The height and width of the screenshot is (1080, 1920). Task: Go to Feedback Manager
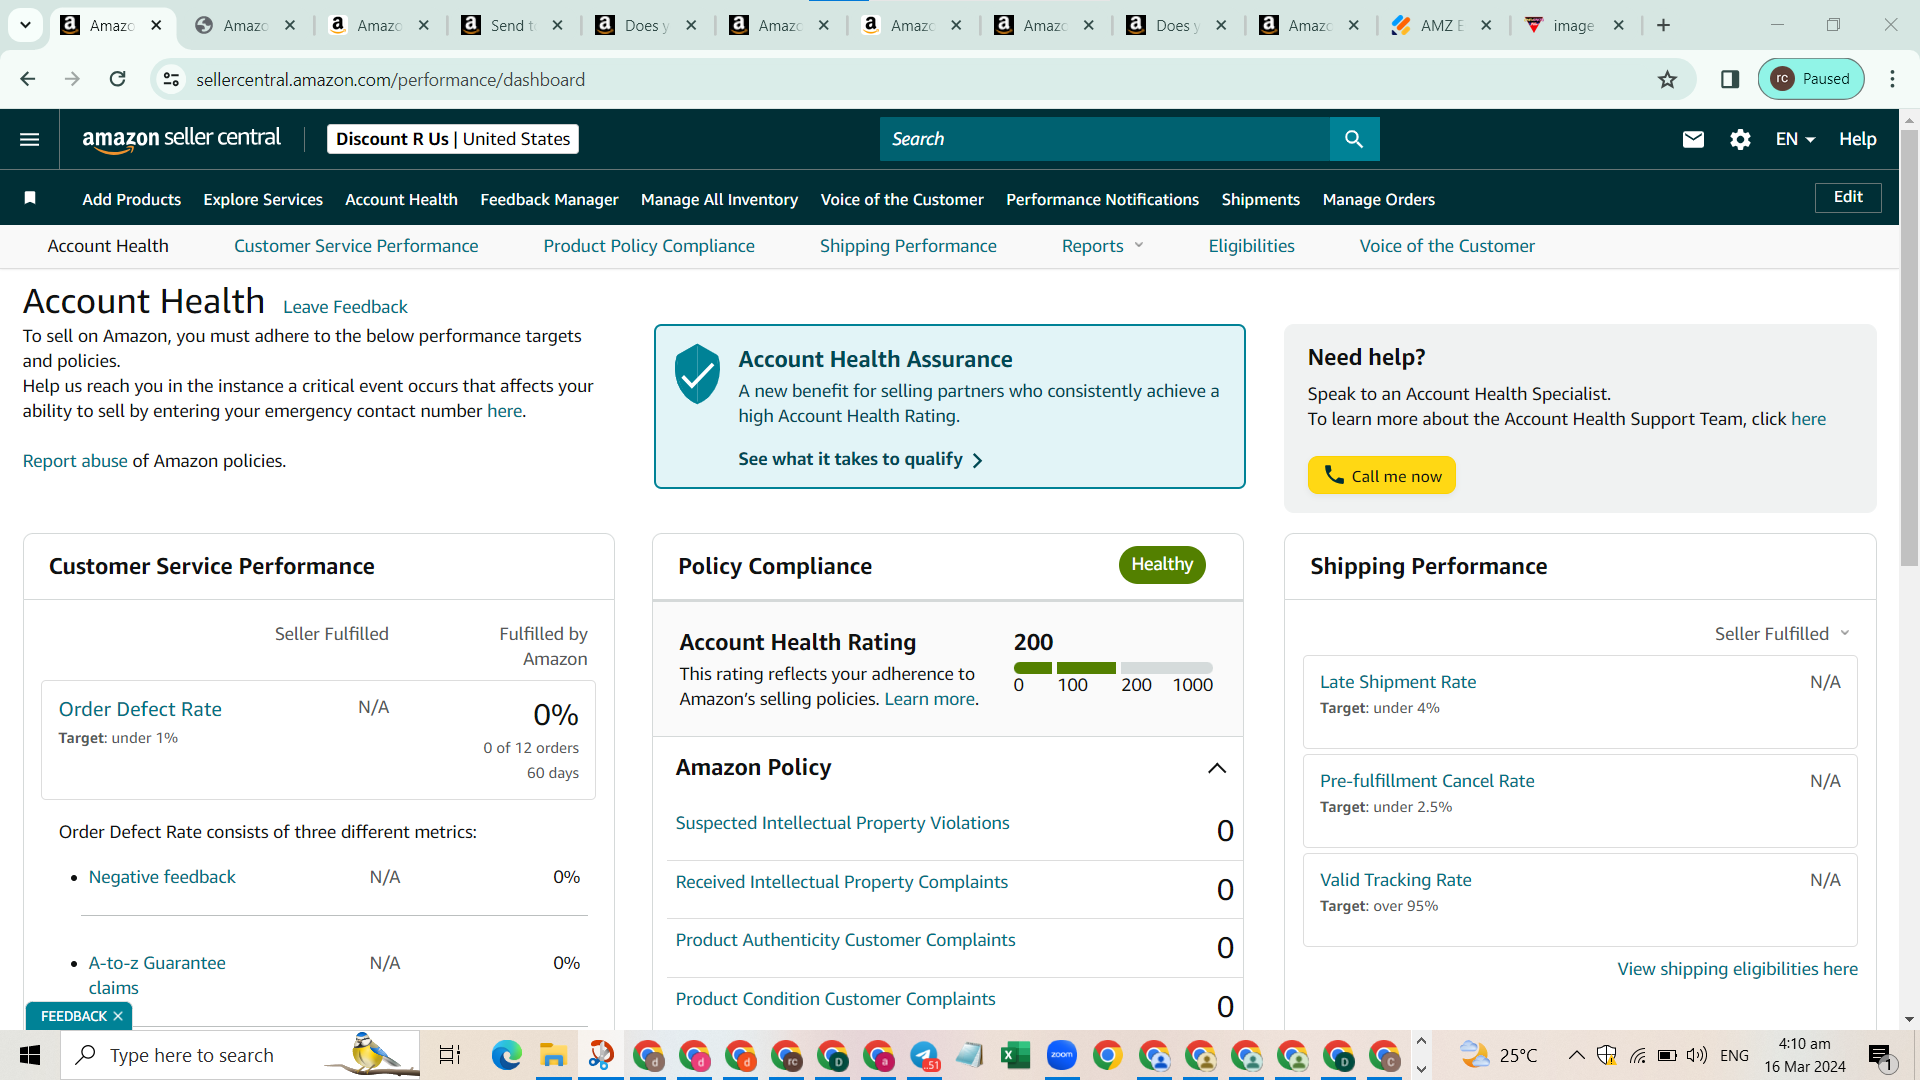549,199
